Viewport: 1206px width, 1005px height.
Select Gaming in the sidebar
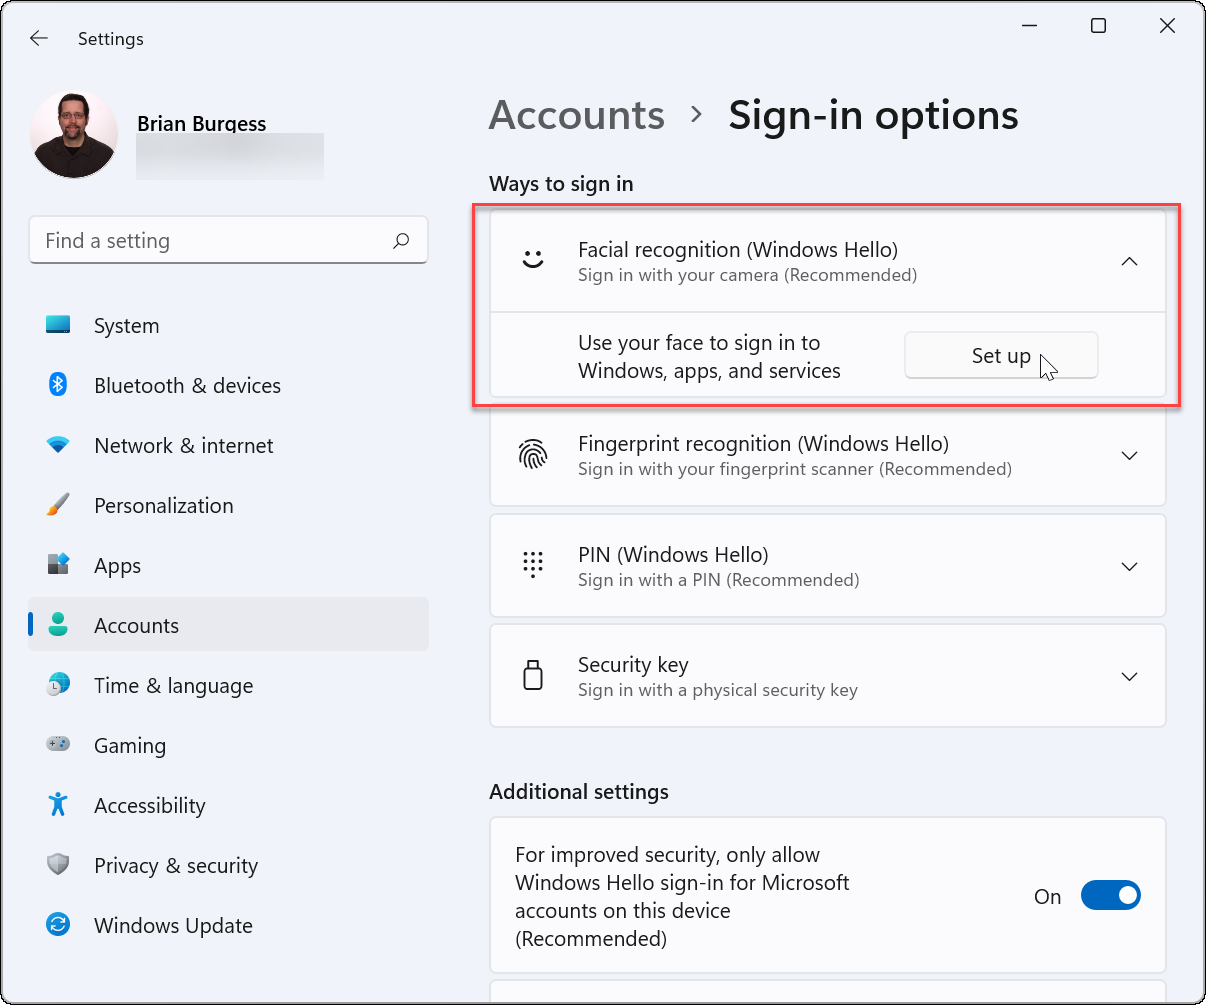tap(129, 745)
